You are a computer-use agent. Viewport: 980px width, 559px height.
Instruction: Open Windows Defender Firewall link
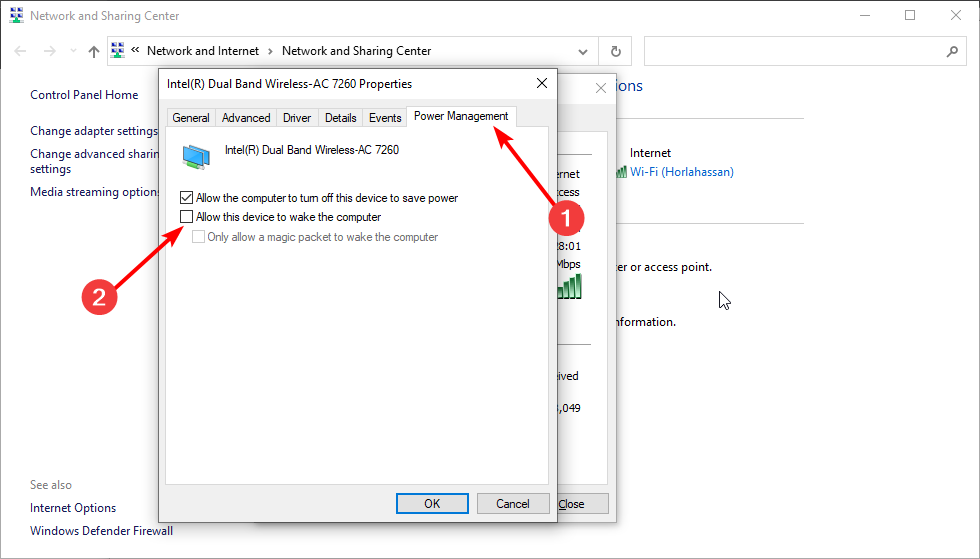[101, 531]
